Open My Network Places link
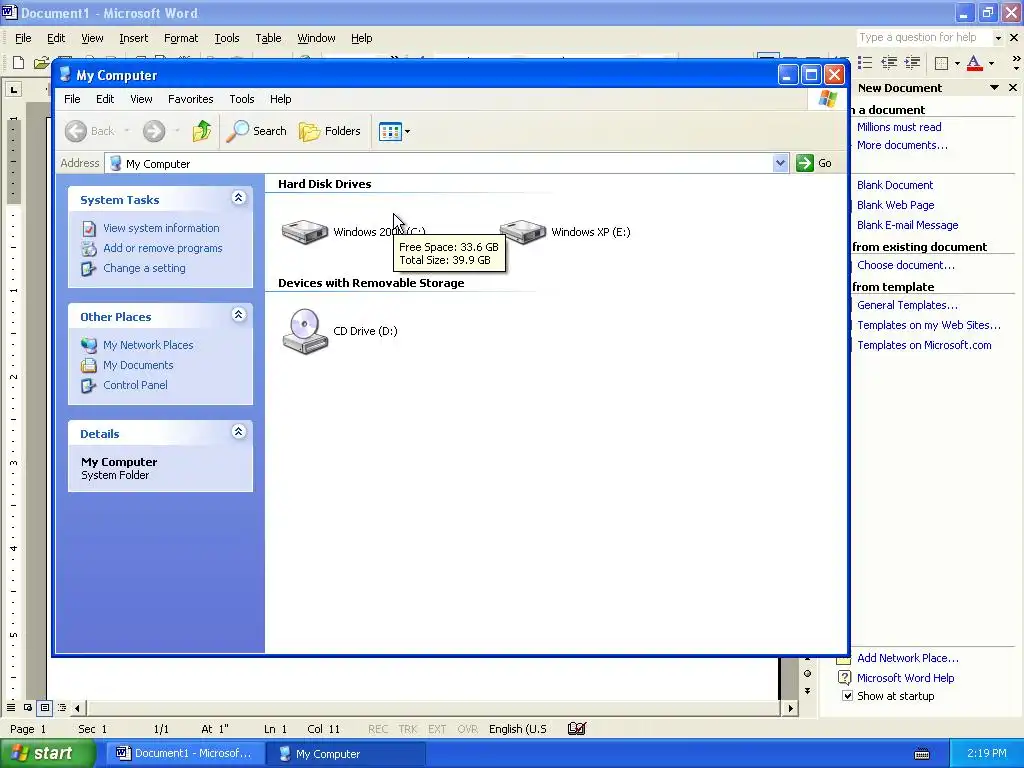The image size is (1024, 768). coord(148,345)
